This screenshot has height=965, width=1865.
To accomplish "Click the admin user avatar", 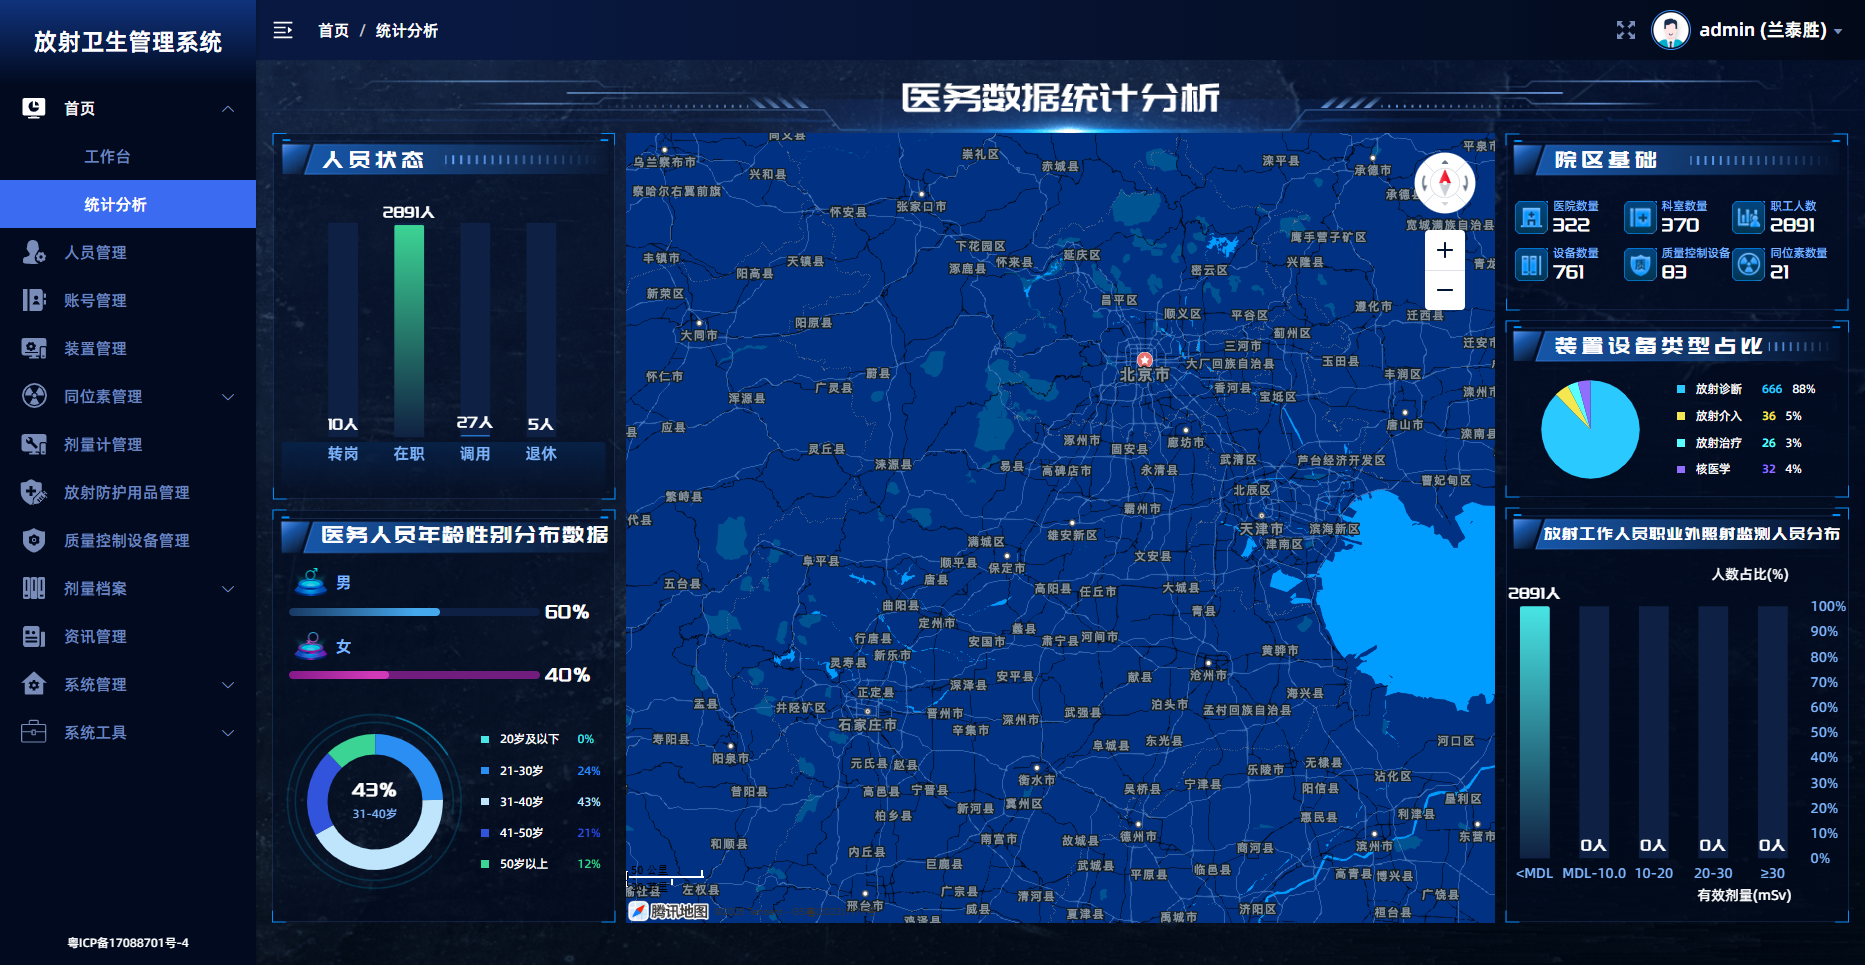I will click(1670, 30).
